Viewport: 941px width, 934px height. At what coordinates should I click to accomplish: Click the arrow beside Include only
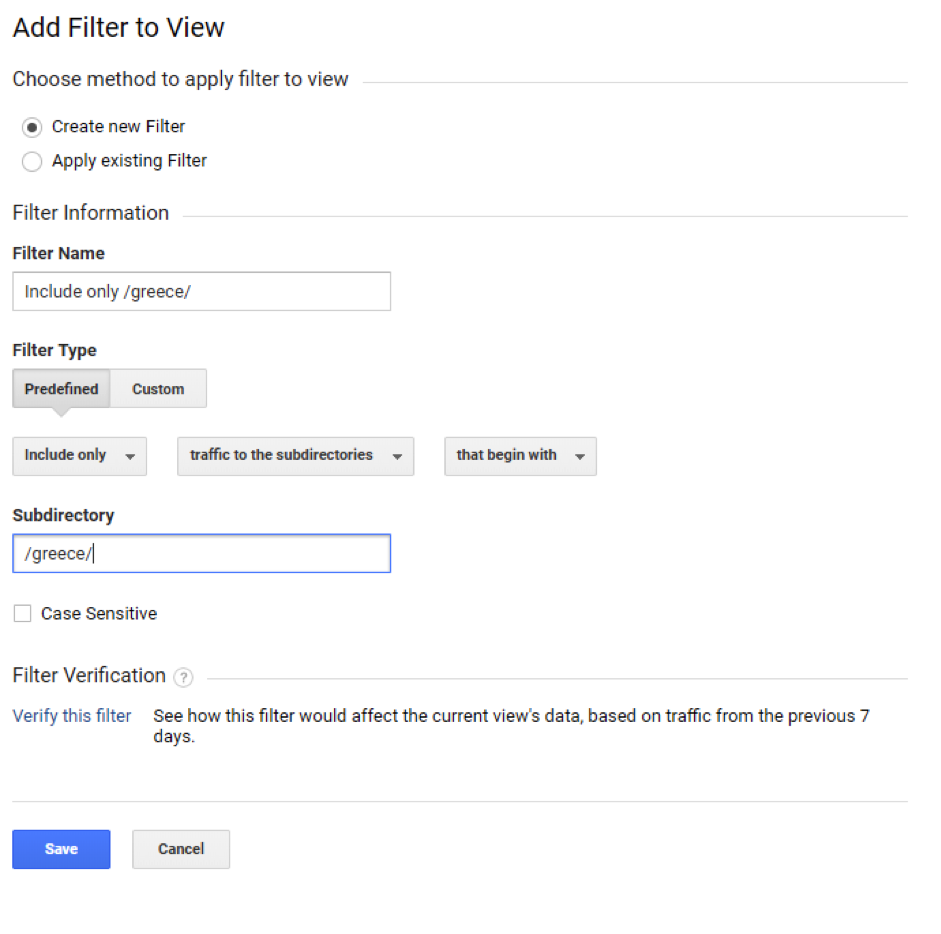coord(130,457)
